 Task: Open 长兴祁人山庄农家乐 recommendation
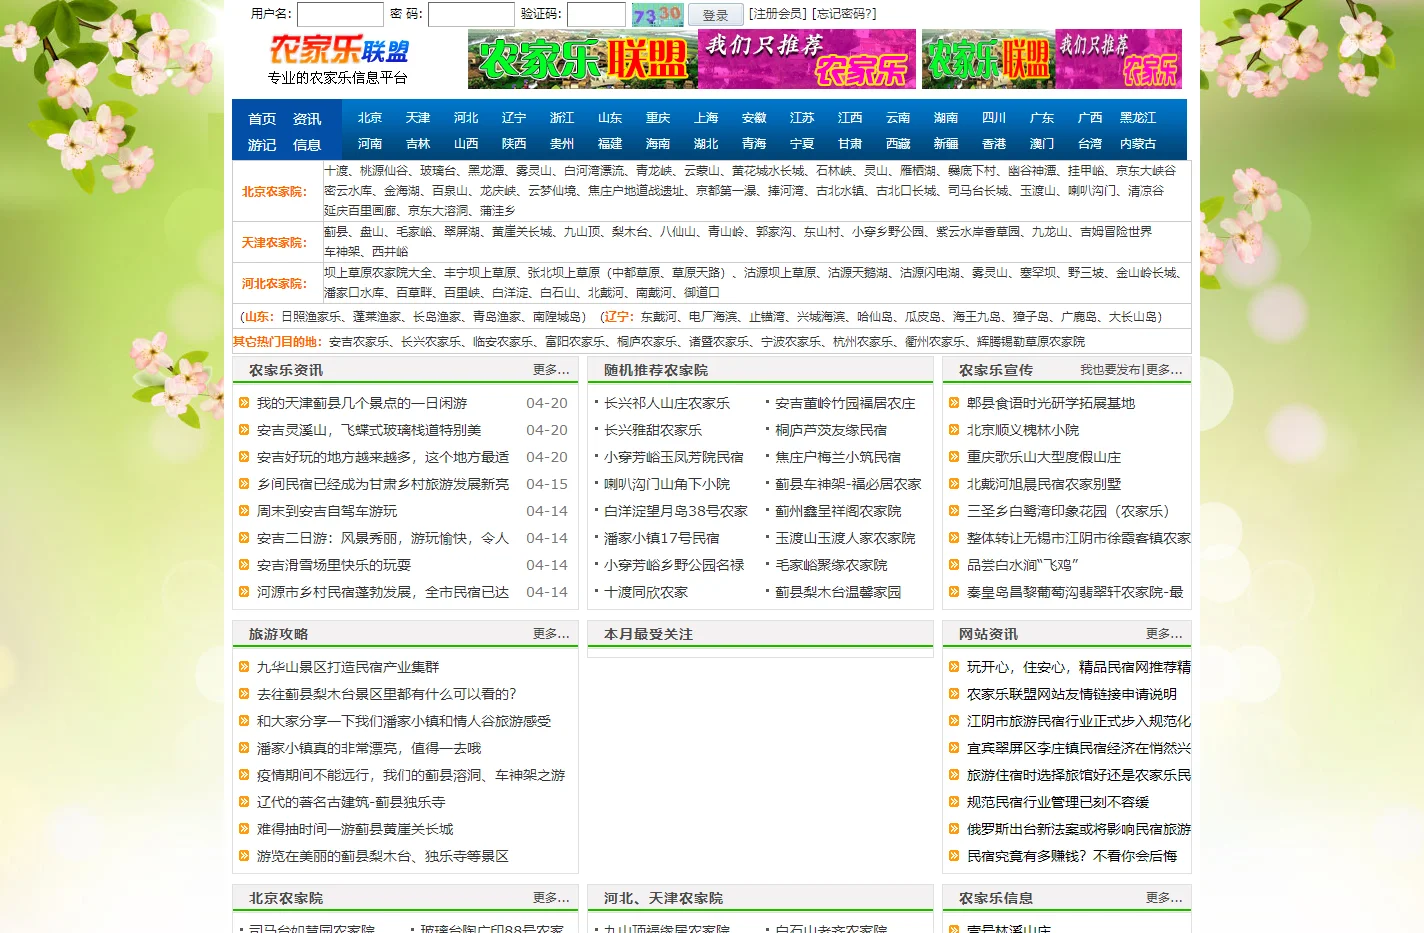[x=667, y=403]
